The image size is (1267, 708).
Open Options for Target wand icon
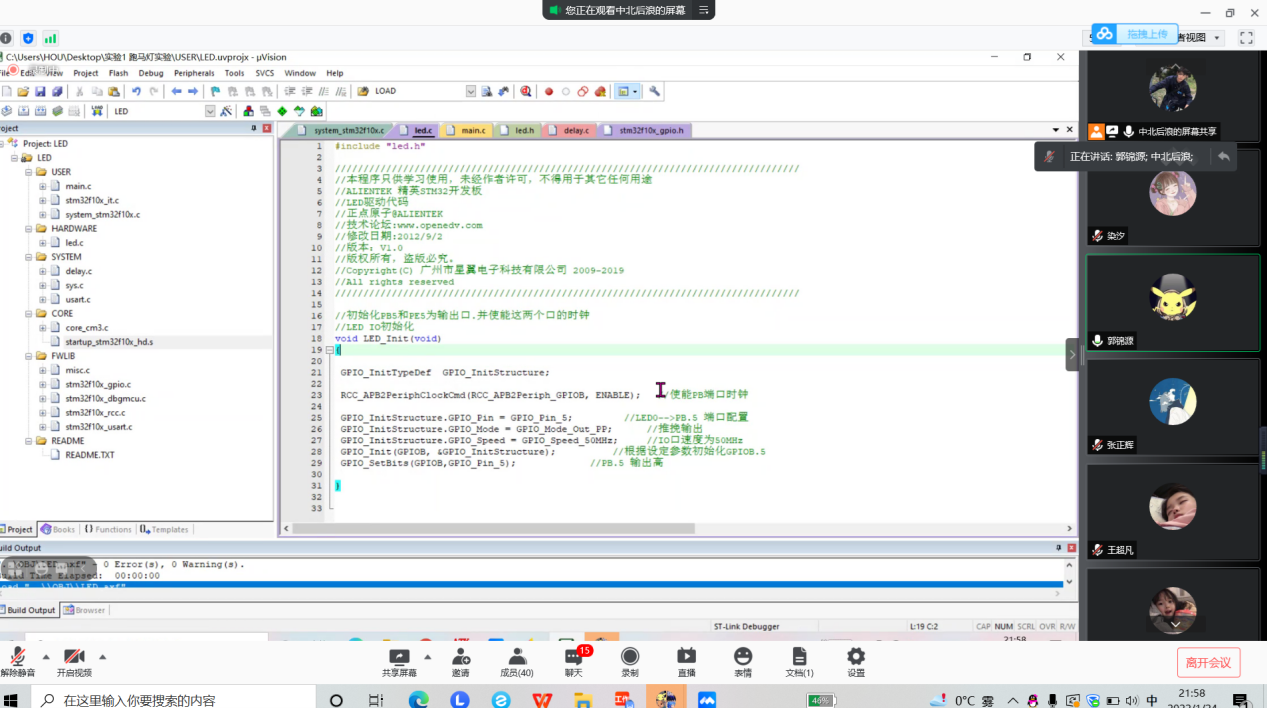pyautogui.click(x=226, y=111)
